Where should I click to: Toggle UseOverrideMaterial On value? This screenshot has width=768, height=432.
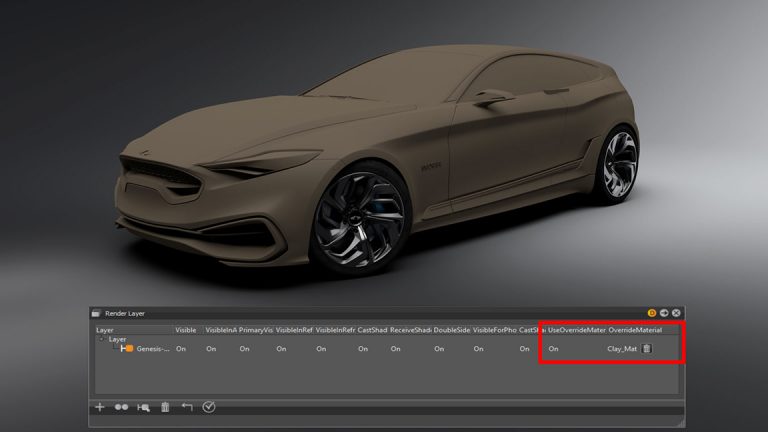553,349
